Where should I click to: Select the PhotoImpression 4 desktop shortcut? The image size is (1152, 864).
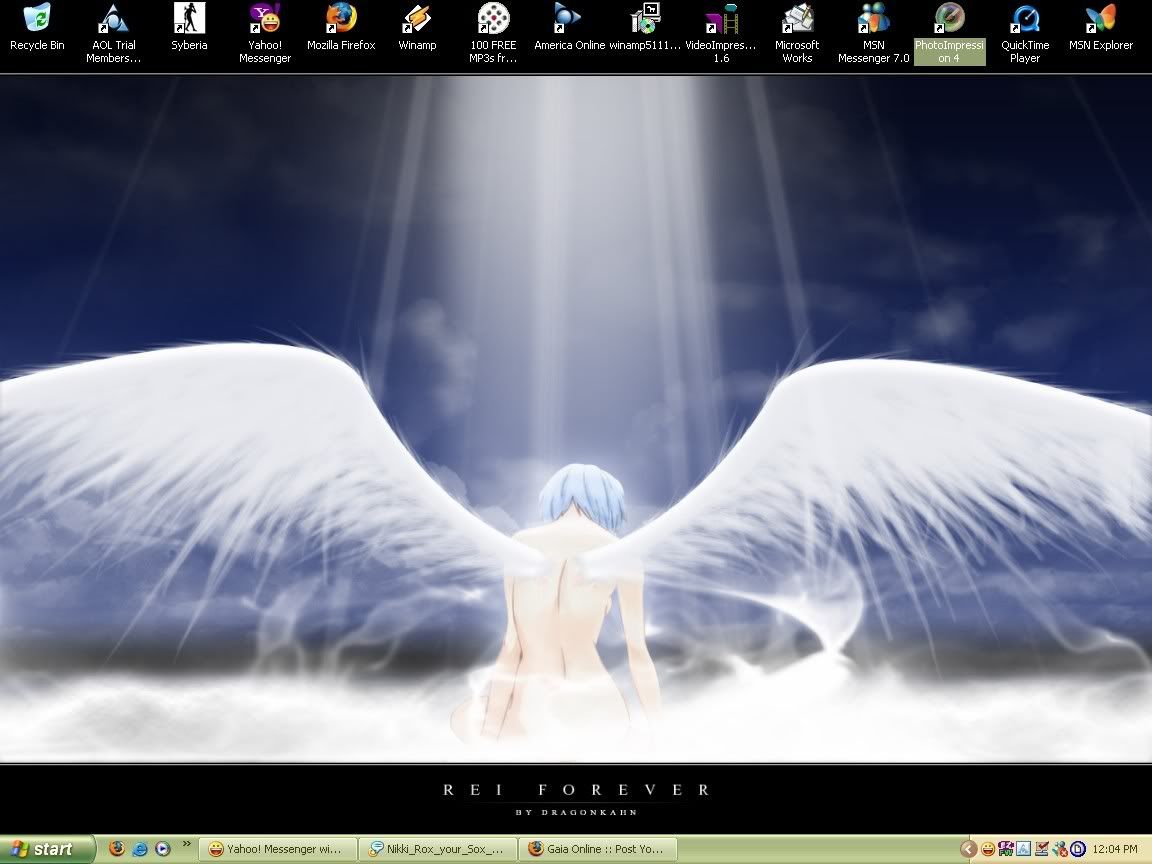(x=949, y=34)
